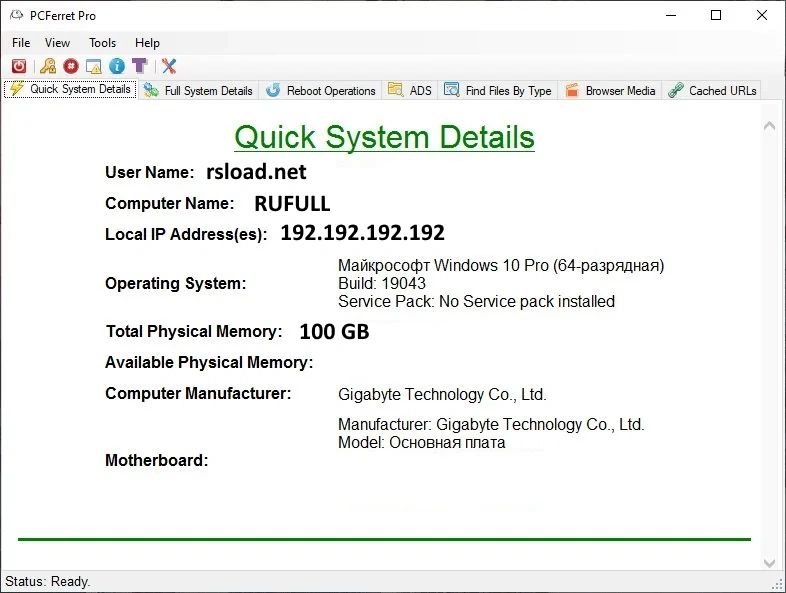
Task: Click the User Name label
Action: pos(149,172)
